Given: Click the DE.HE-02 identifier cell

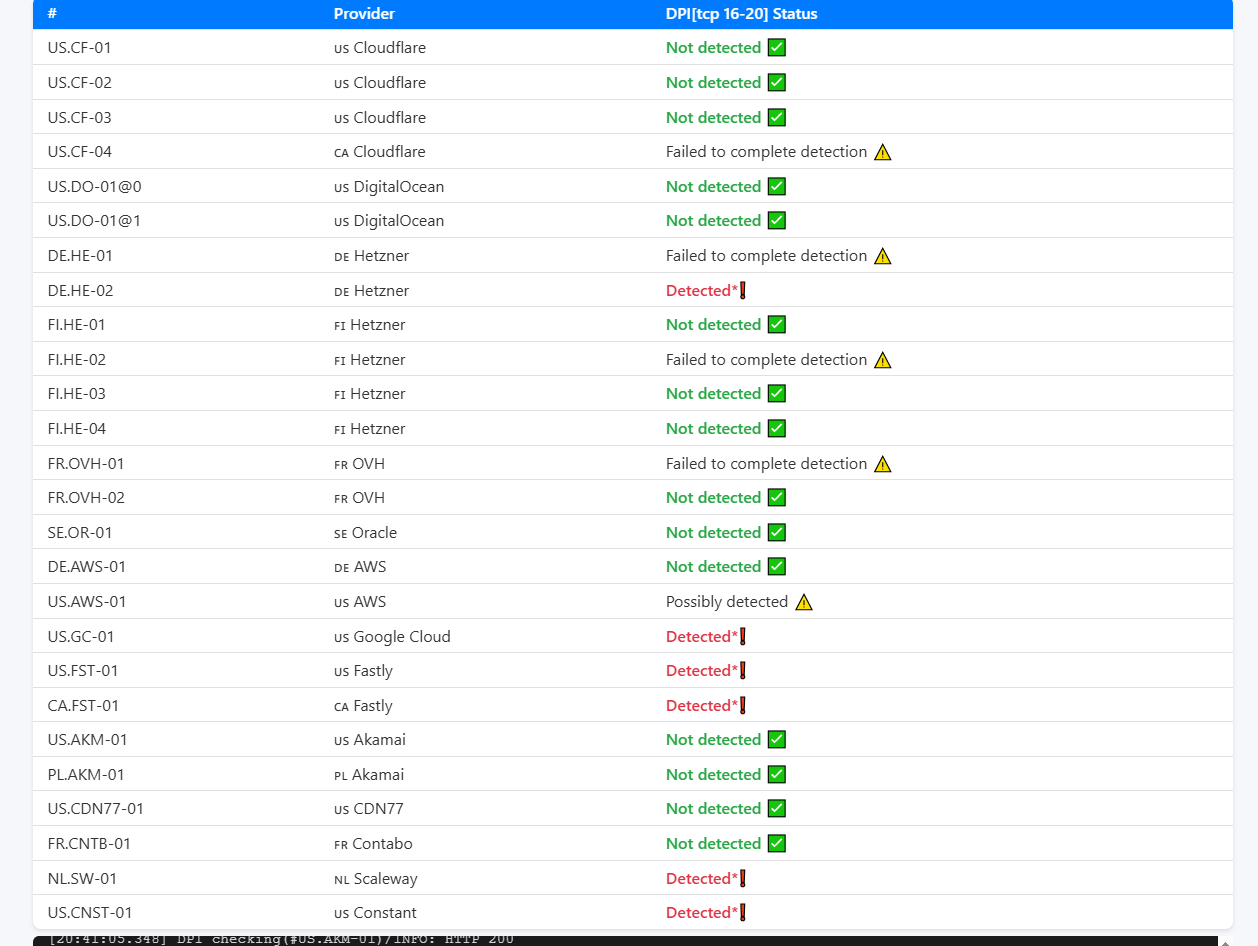Looking at the screenshot, I should pyautogui.click(x=80, y=290).
